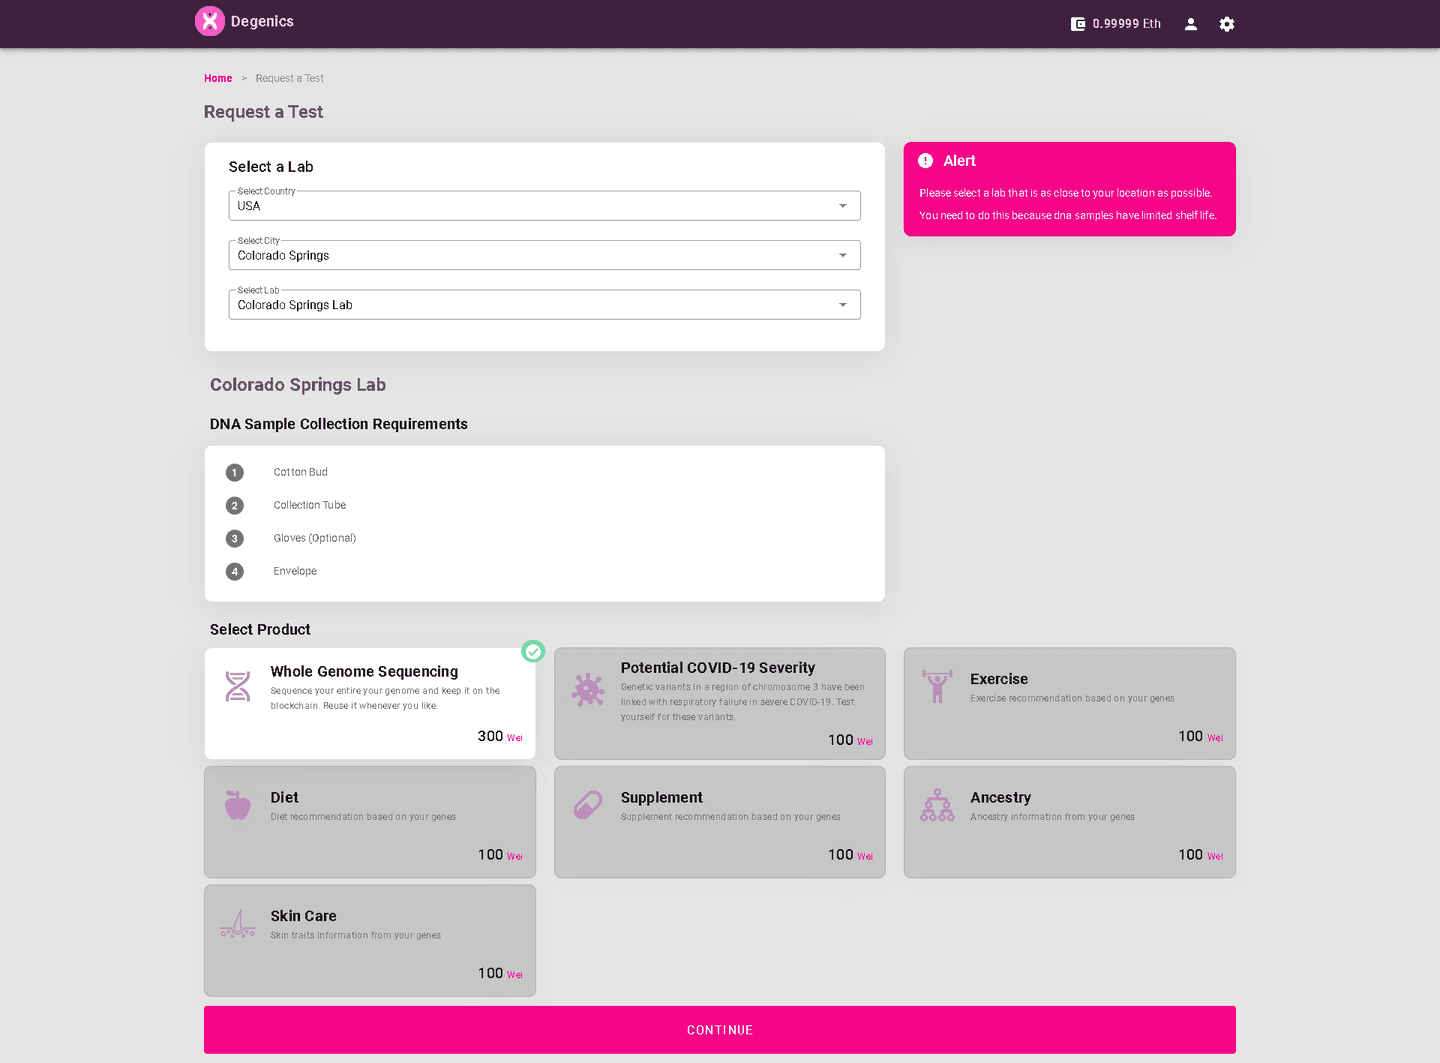Select the Exercise product title
Screen dimensions: 1440x1063
pos(999,679)
